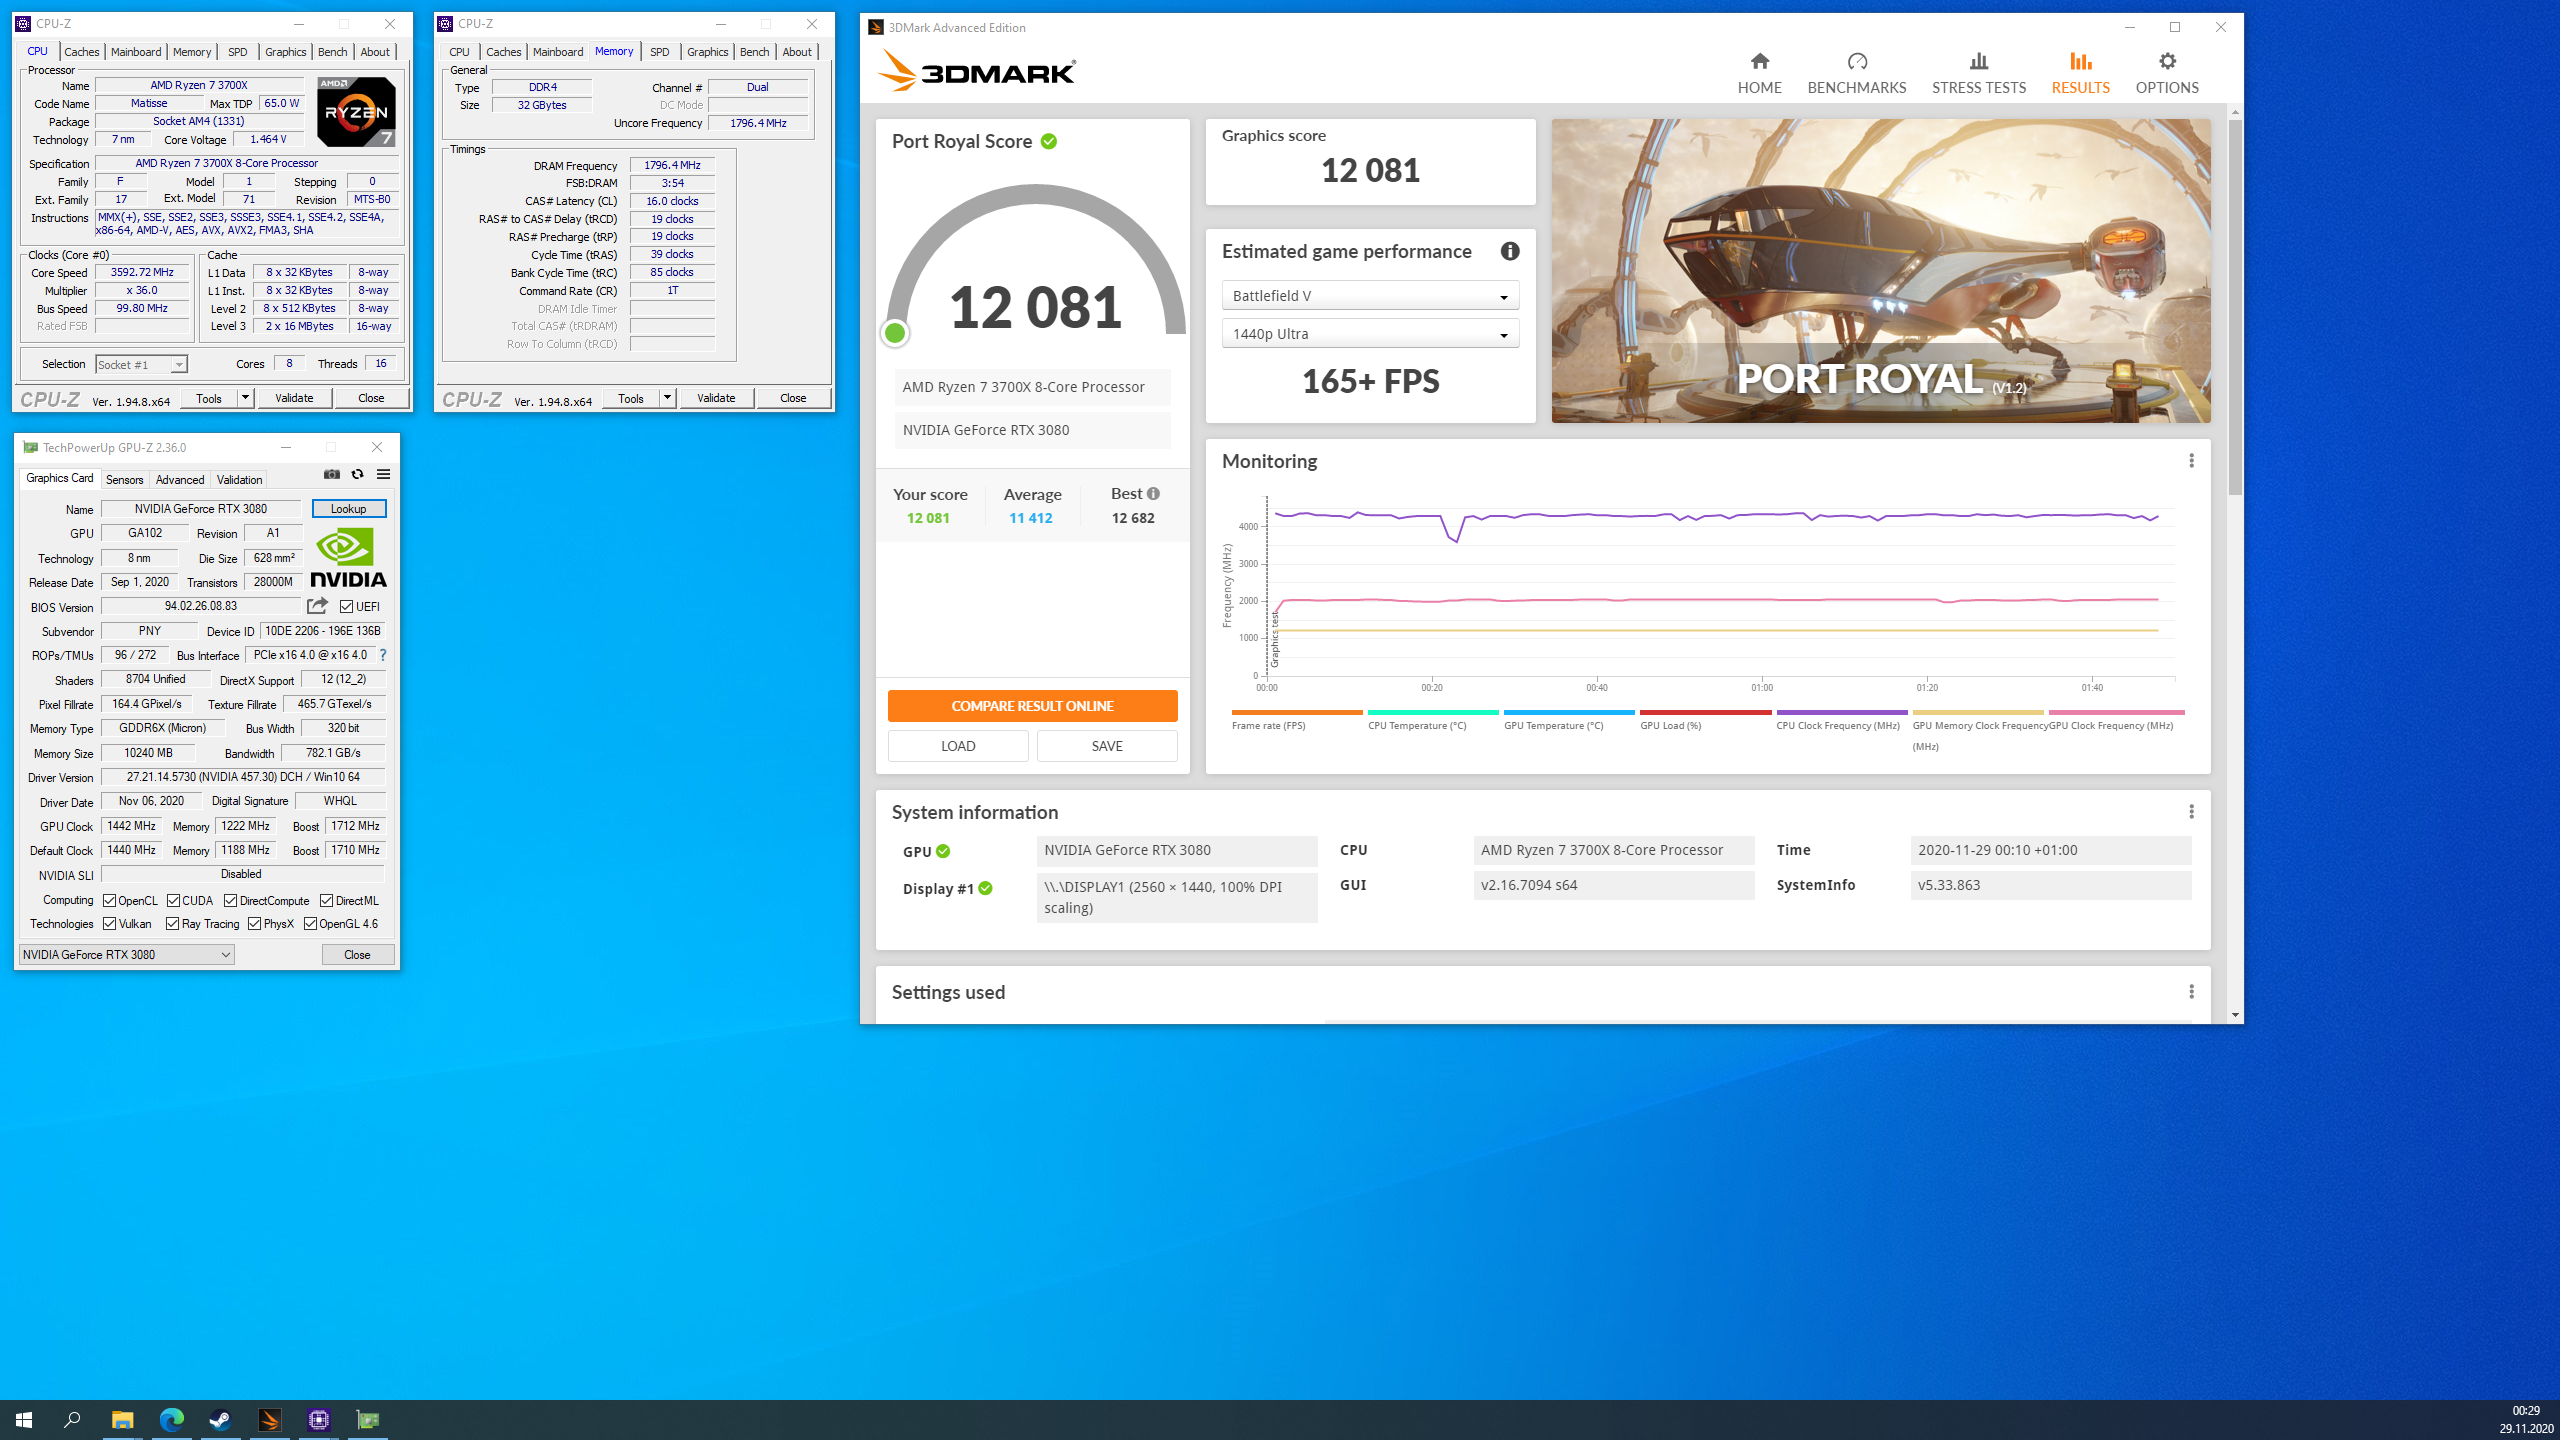Expand Tools dropdown arrow in Memory CPU-Z
The width and height of the screenshot is (2560, 1440).
coord(667,398)
